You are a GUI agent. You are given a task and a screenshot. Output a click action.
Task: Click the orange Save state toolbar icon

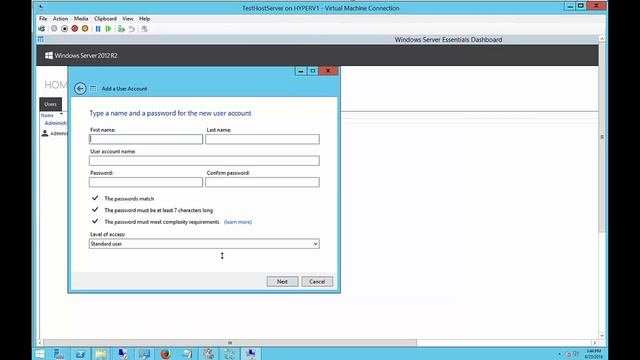coord(85,29)
